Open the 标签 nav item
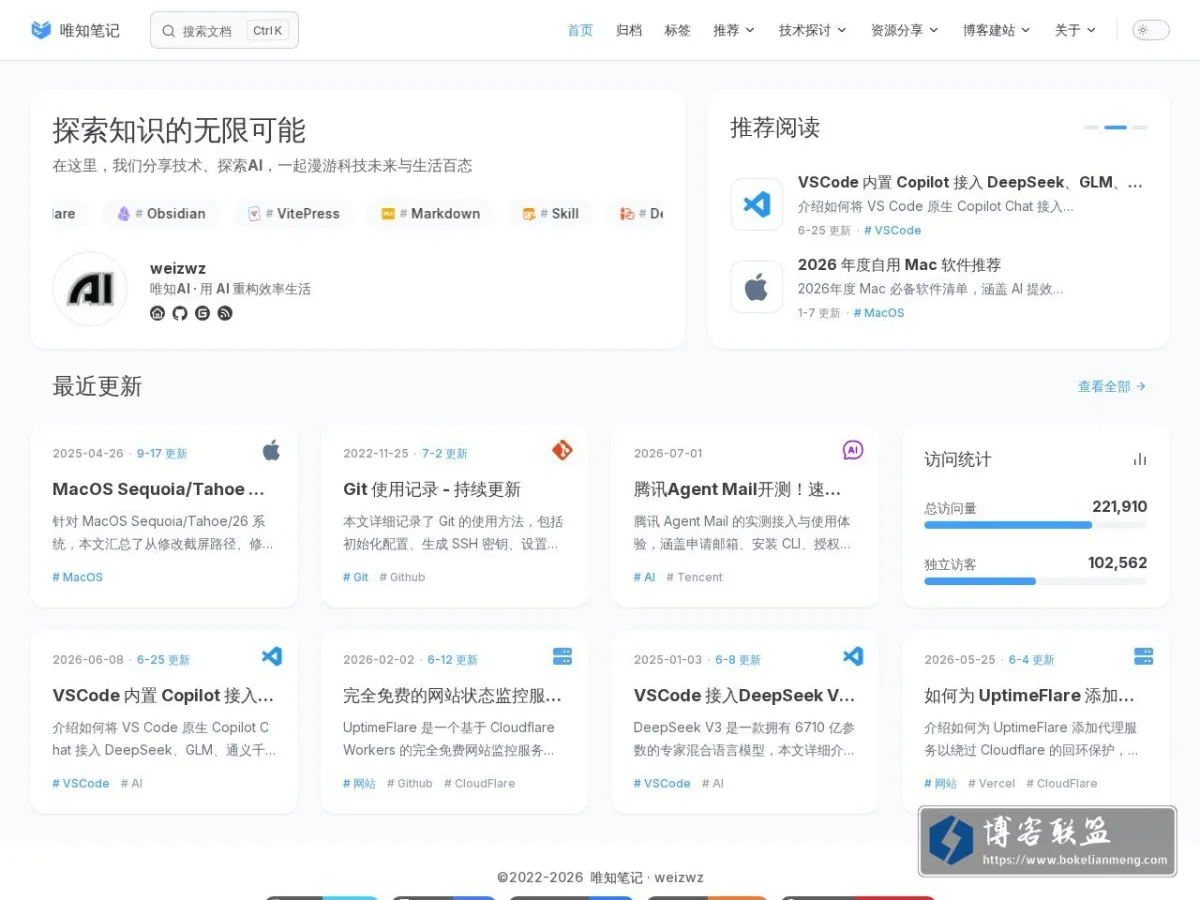Screen dimensions: 1200x900 click(677, 30)
